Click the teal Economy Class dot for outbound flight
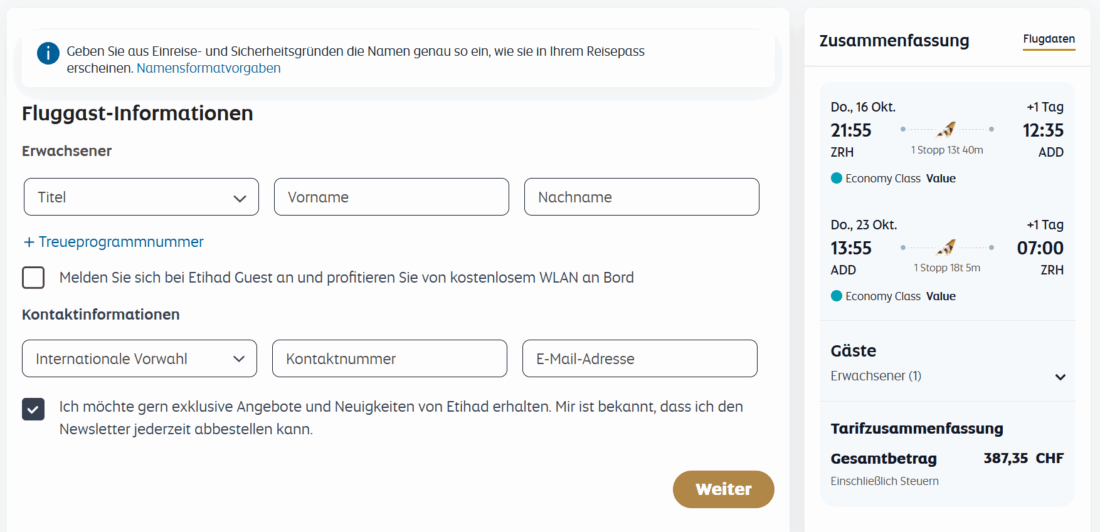Image resolution: width=1100 pixels, height=532 pixels. click(837, 179)
